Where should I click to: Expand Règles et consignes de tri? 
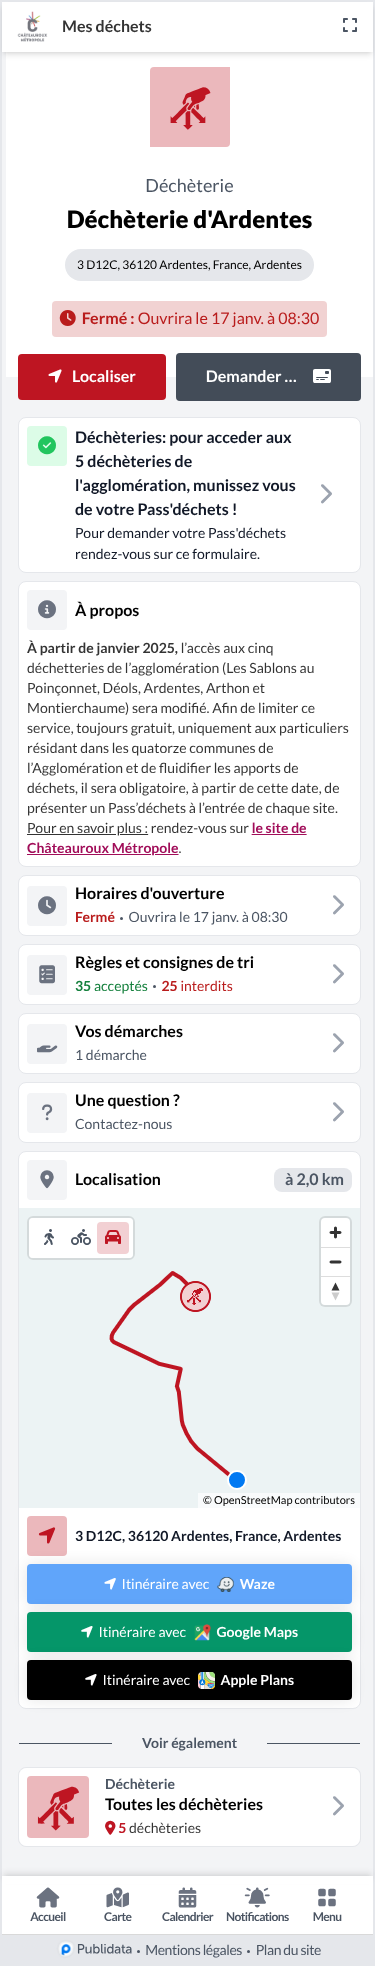pos(189,974)
